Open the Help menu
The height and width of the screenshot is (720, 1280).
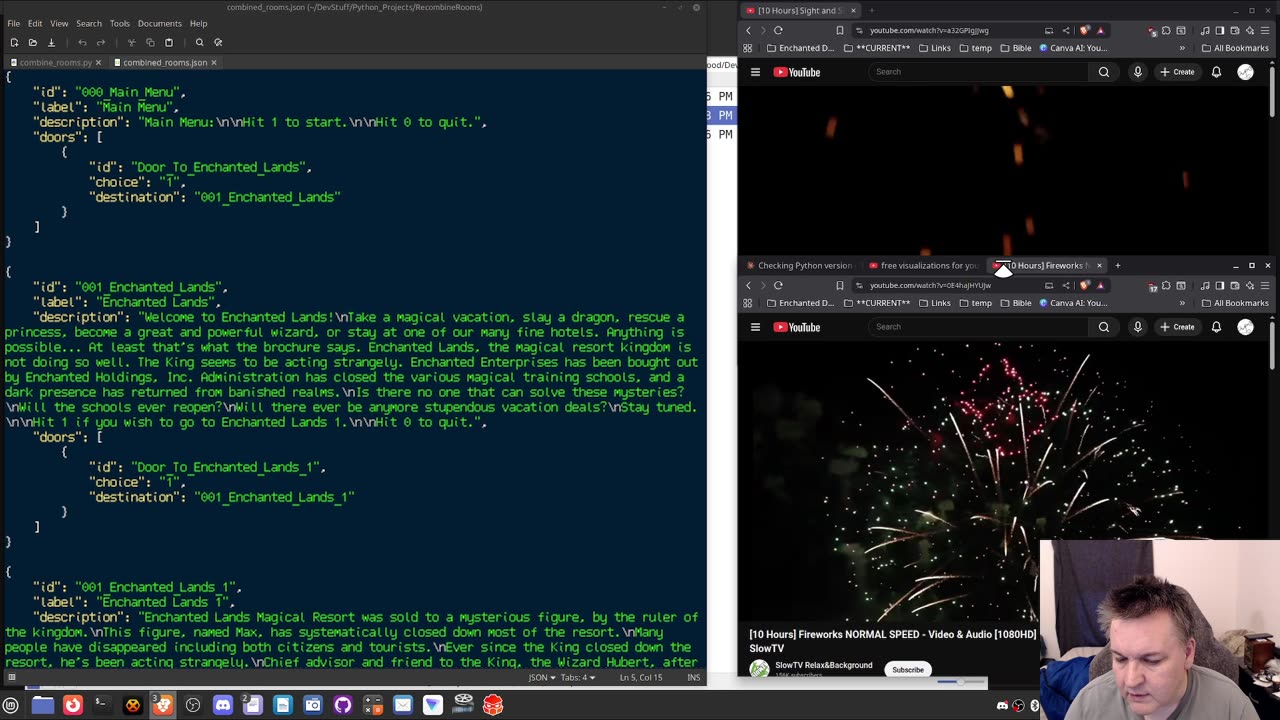199,23
